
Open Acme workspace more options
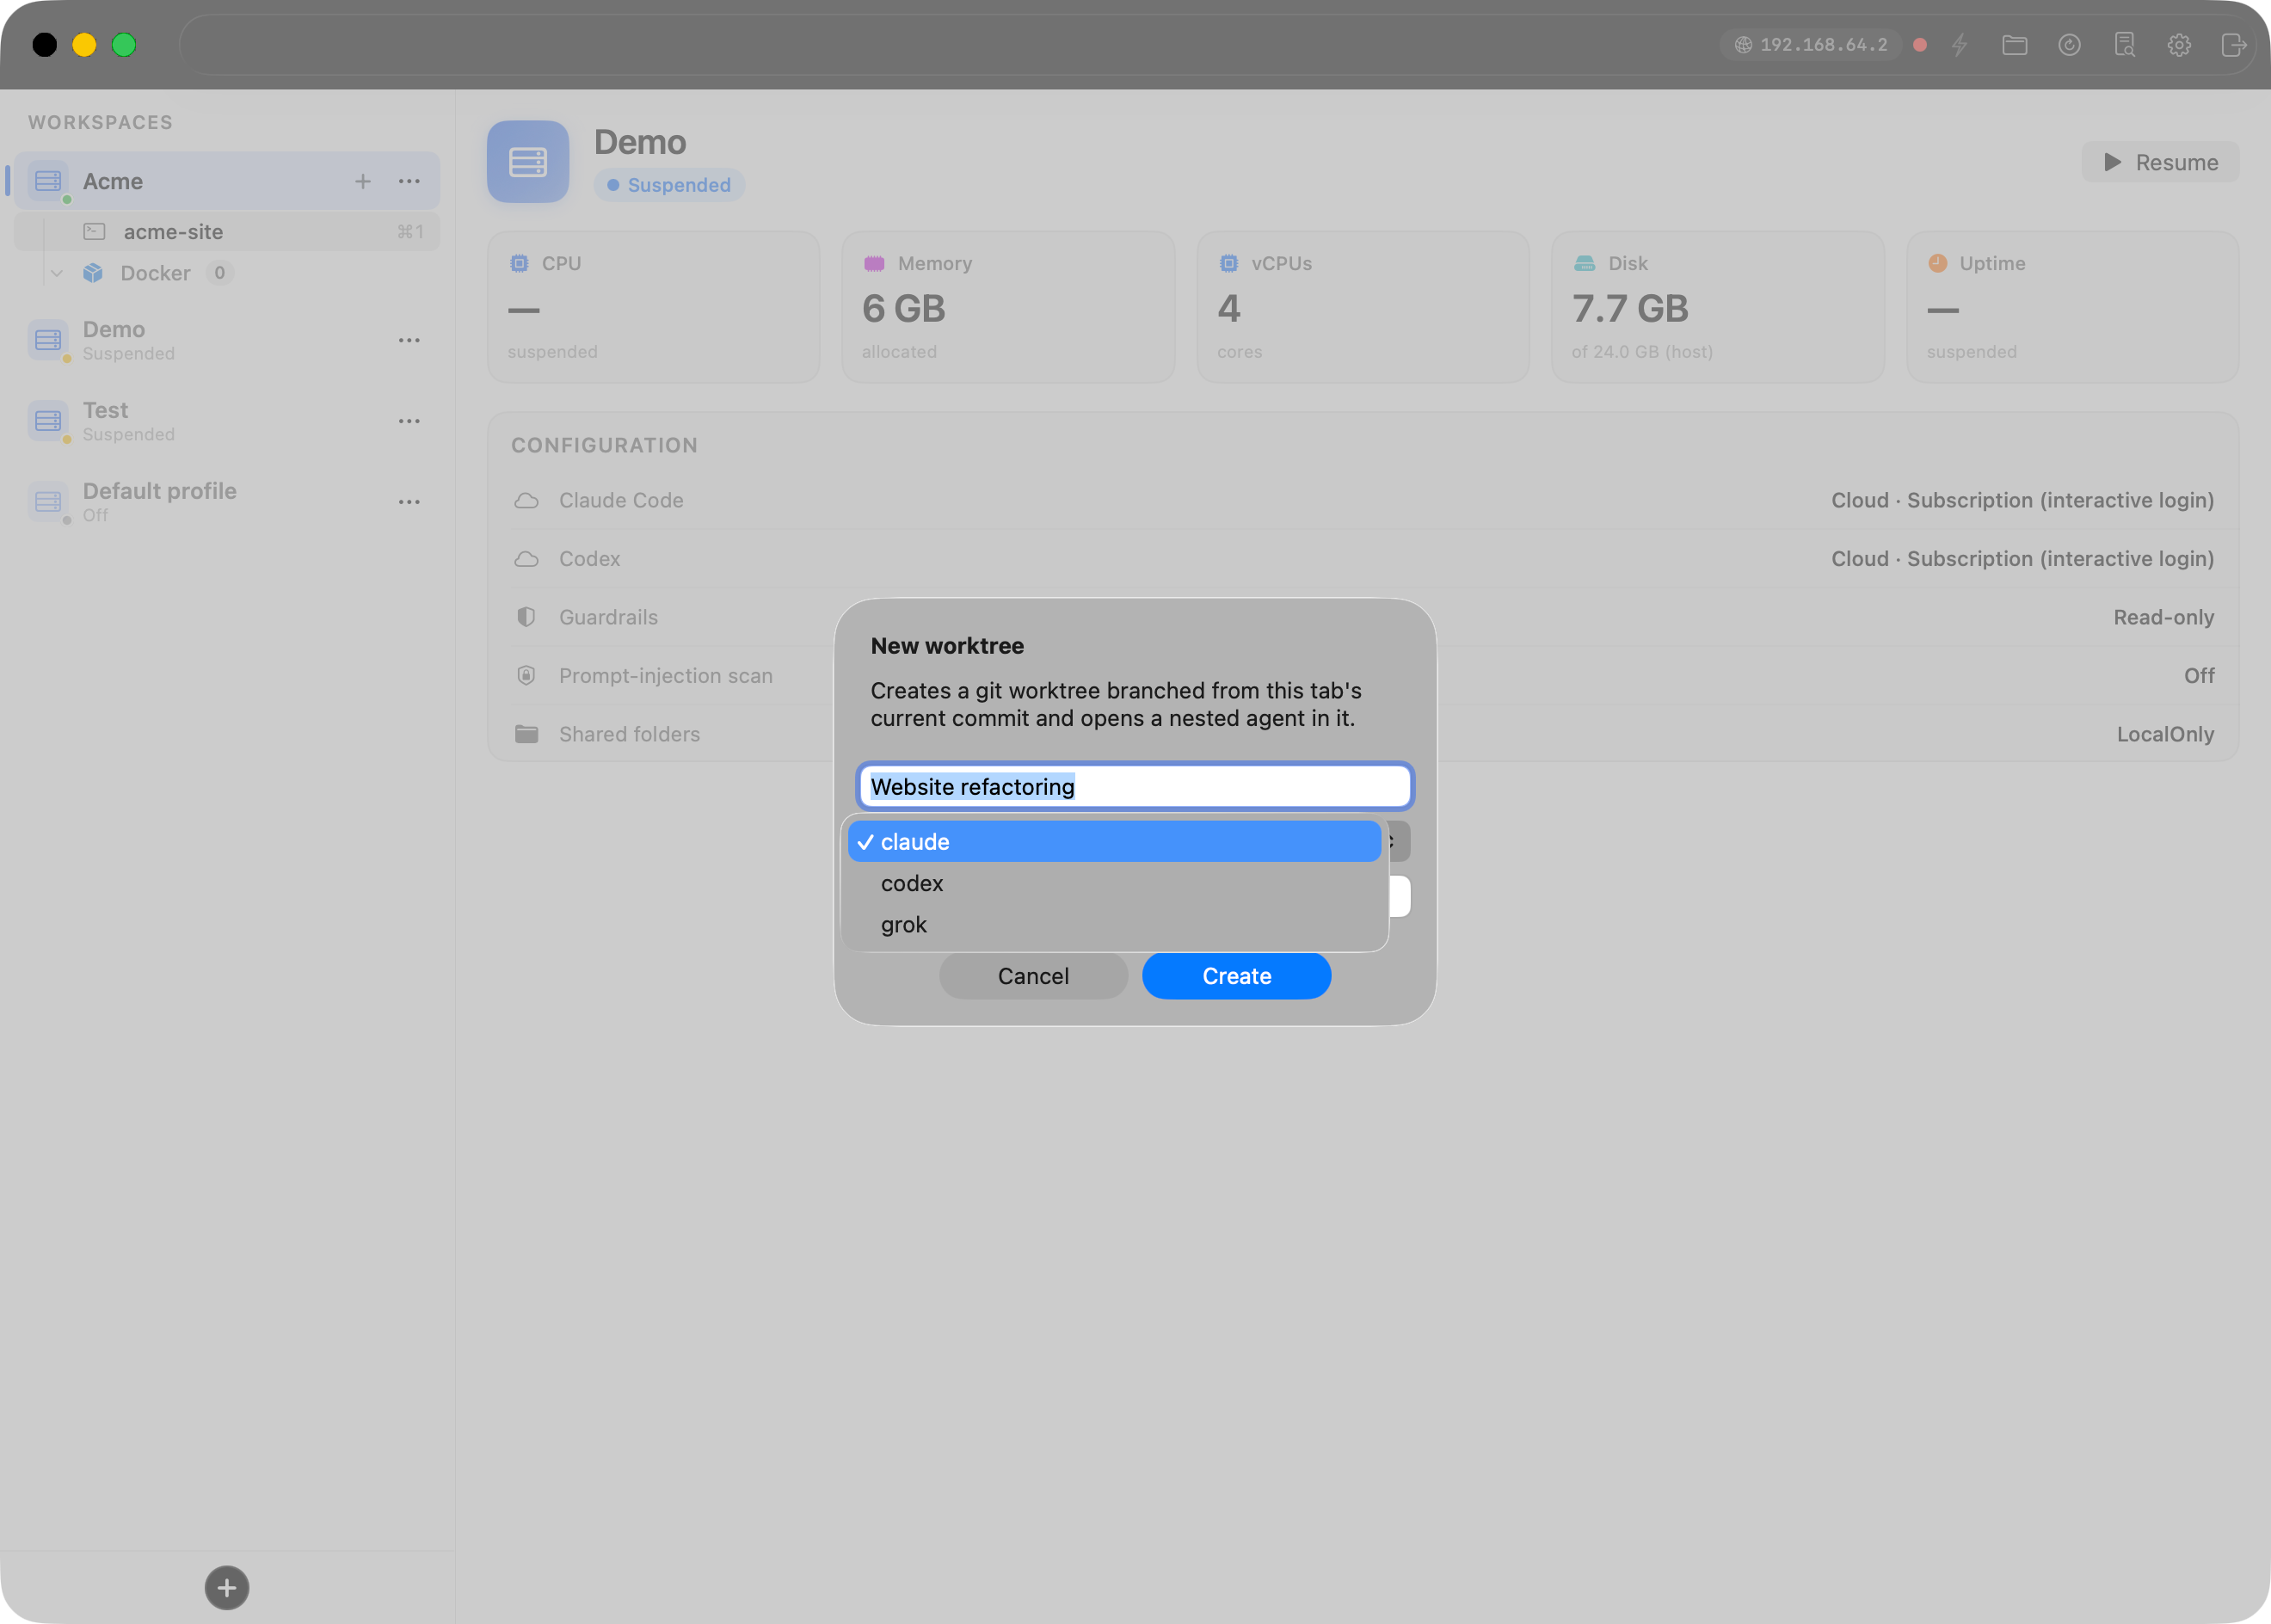pyautogui.click(x=409, y=181)
